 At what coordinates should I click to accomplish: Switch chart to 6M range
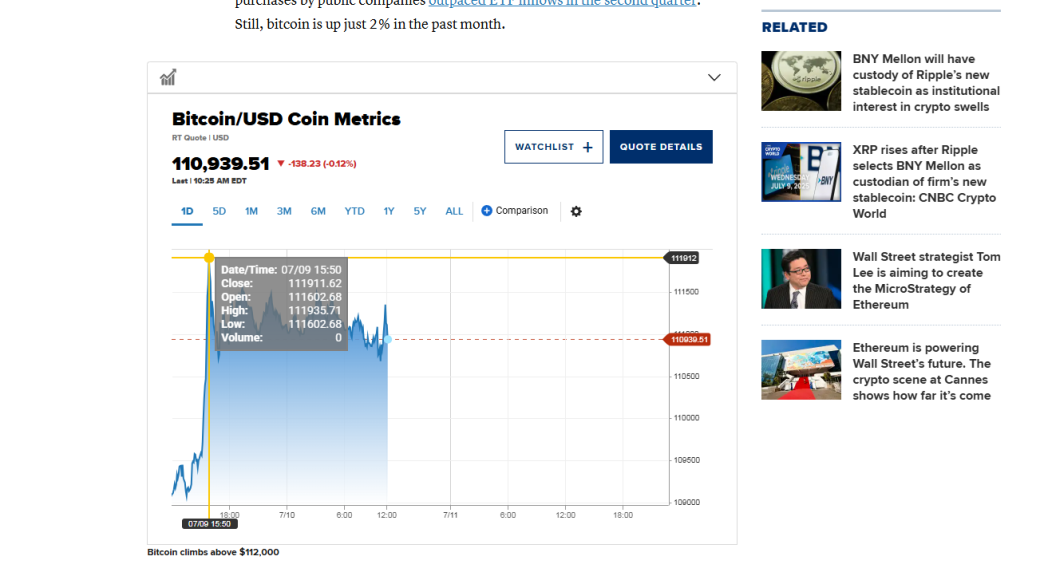click(318, 211)
